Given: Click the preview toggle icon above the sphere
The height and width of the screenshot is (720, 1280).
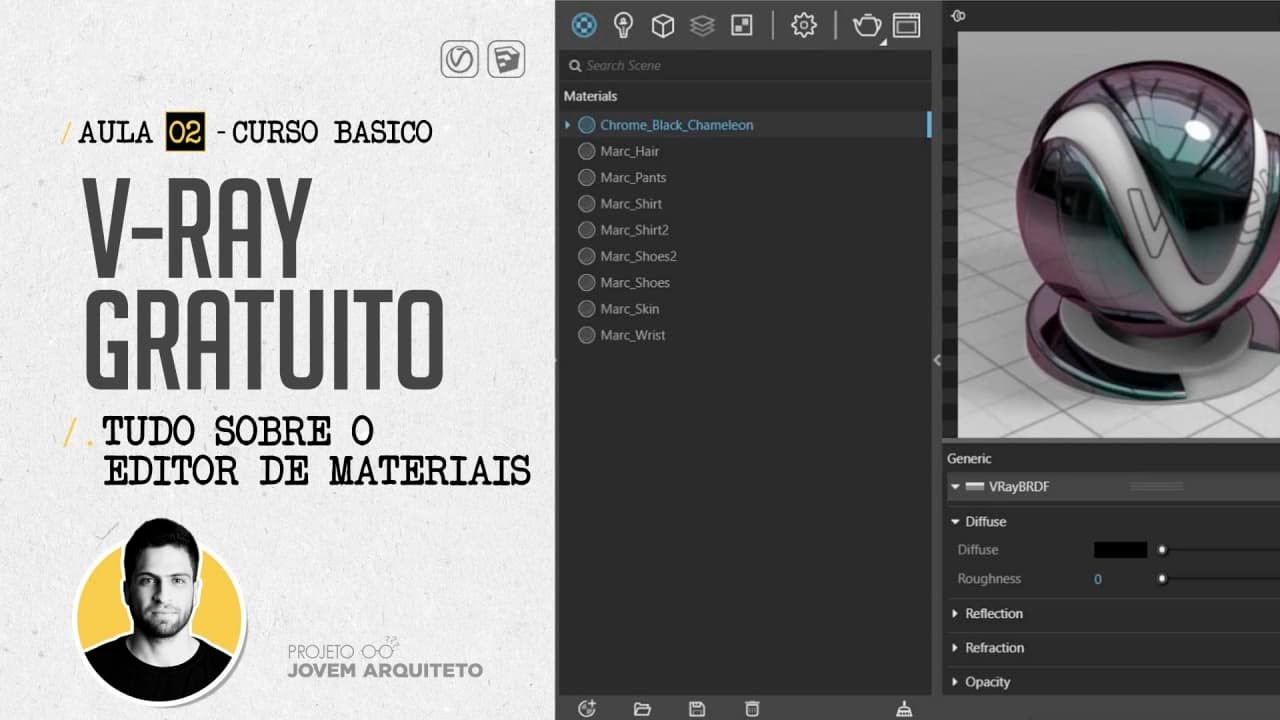Looking at the screenshot, I should pyautogui.click(x=958, y=16).
